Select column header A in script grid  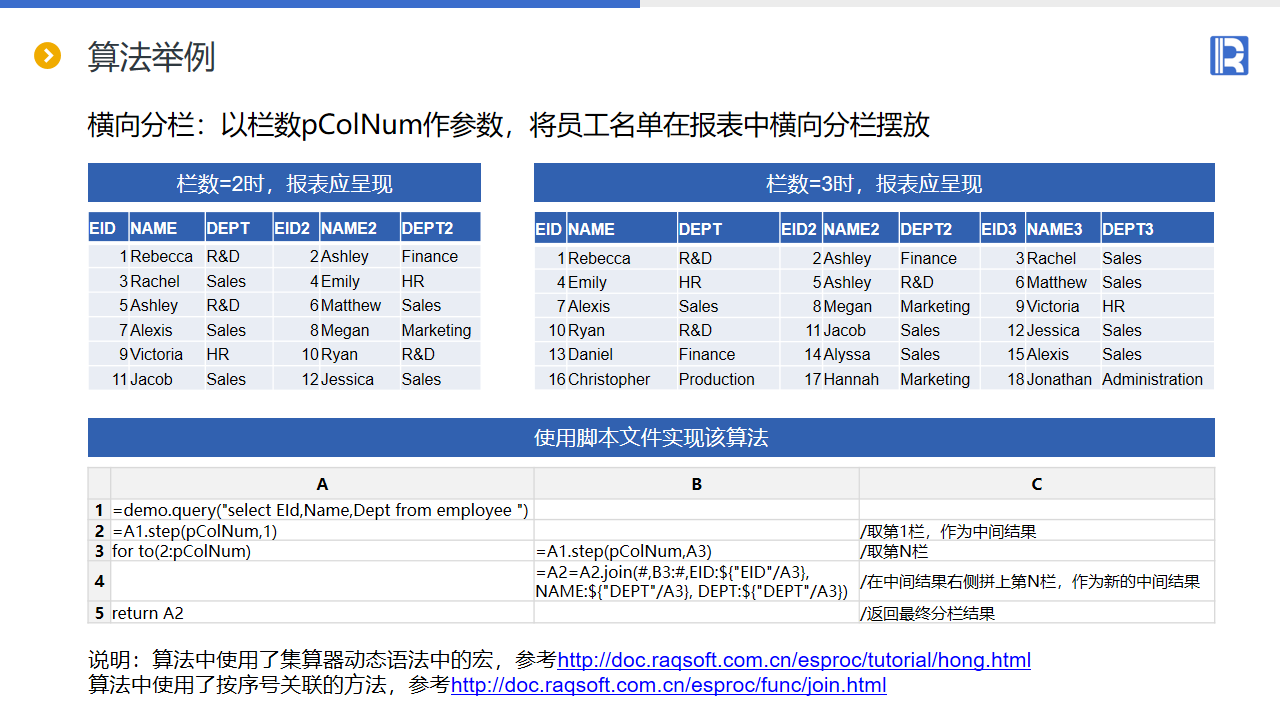[322, 484]
